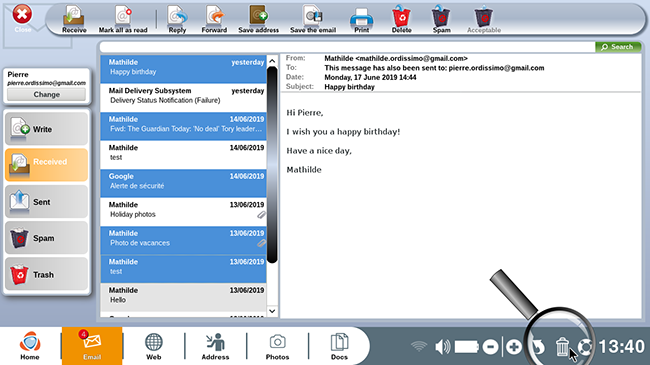
Task: Delete the selected email
Action: (x=401, y=19)
